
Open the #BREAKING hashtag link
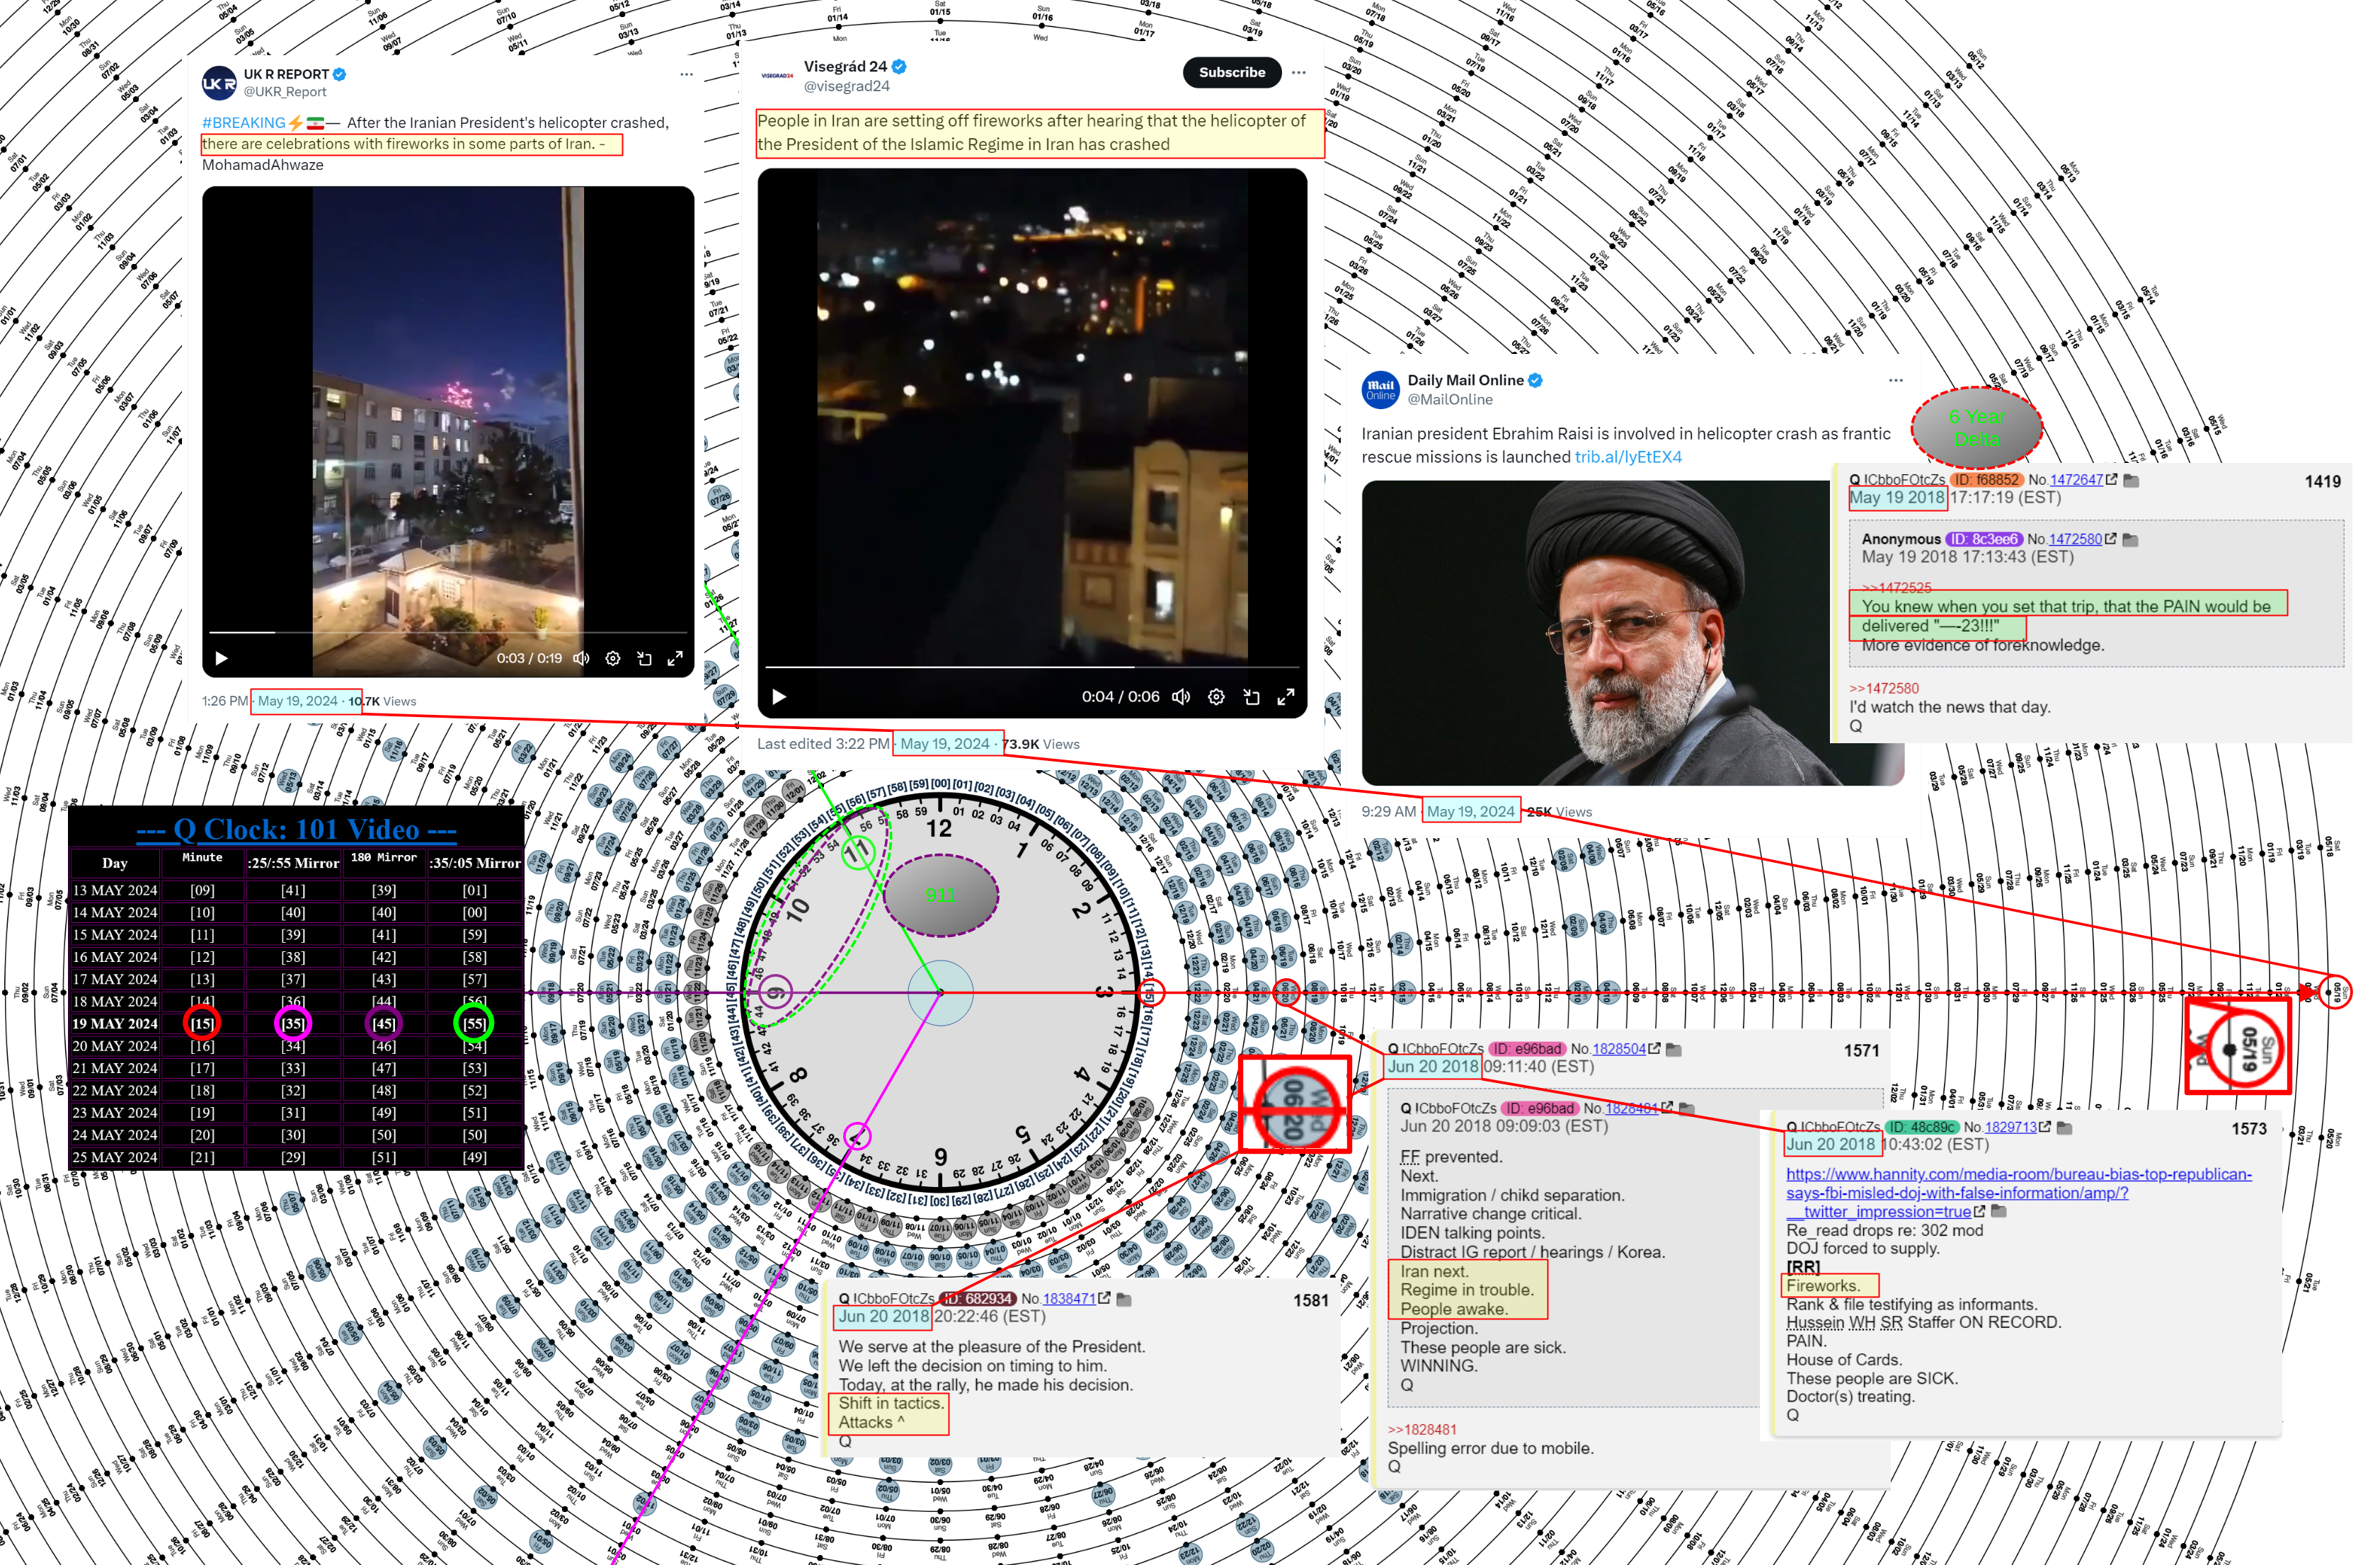point(244,122)
